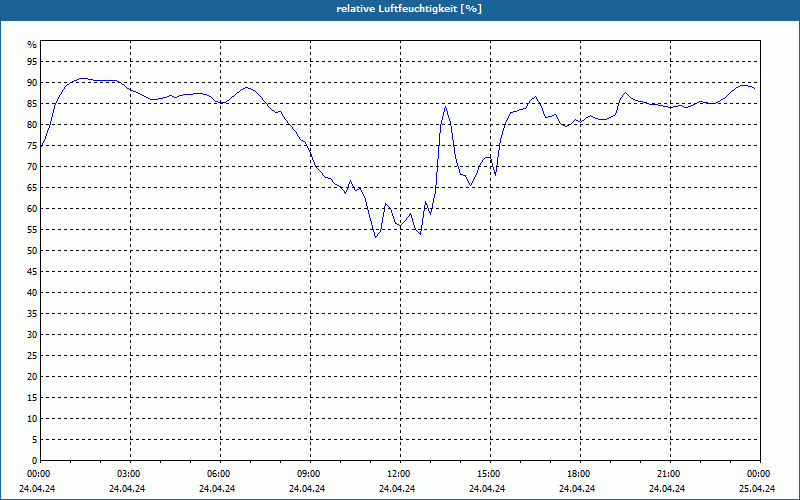
Task: Click the y-axis value 95
Action: (x=32, y=62)
